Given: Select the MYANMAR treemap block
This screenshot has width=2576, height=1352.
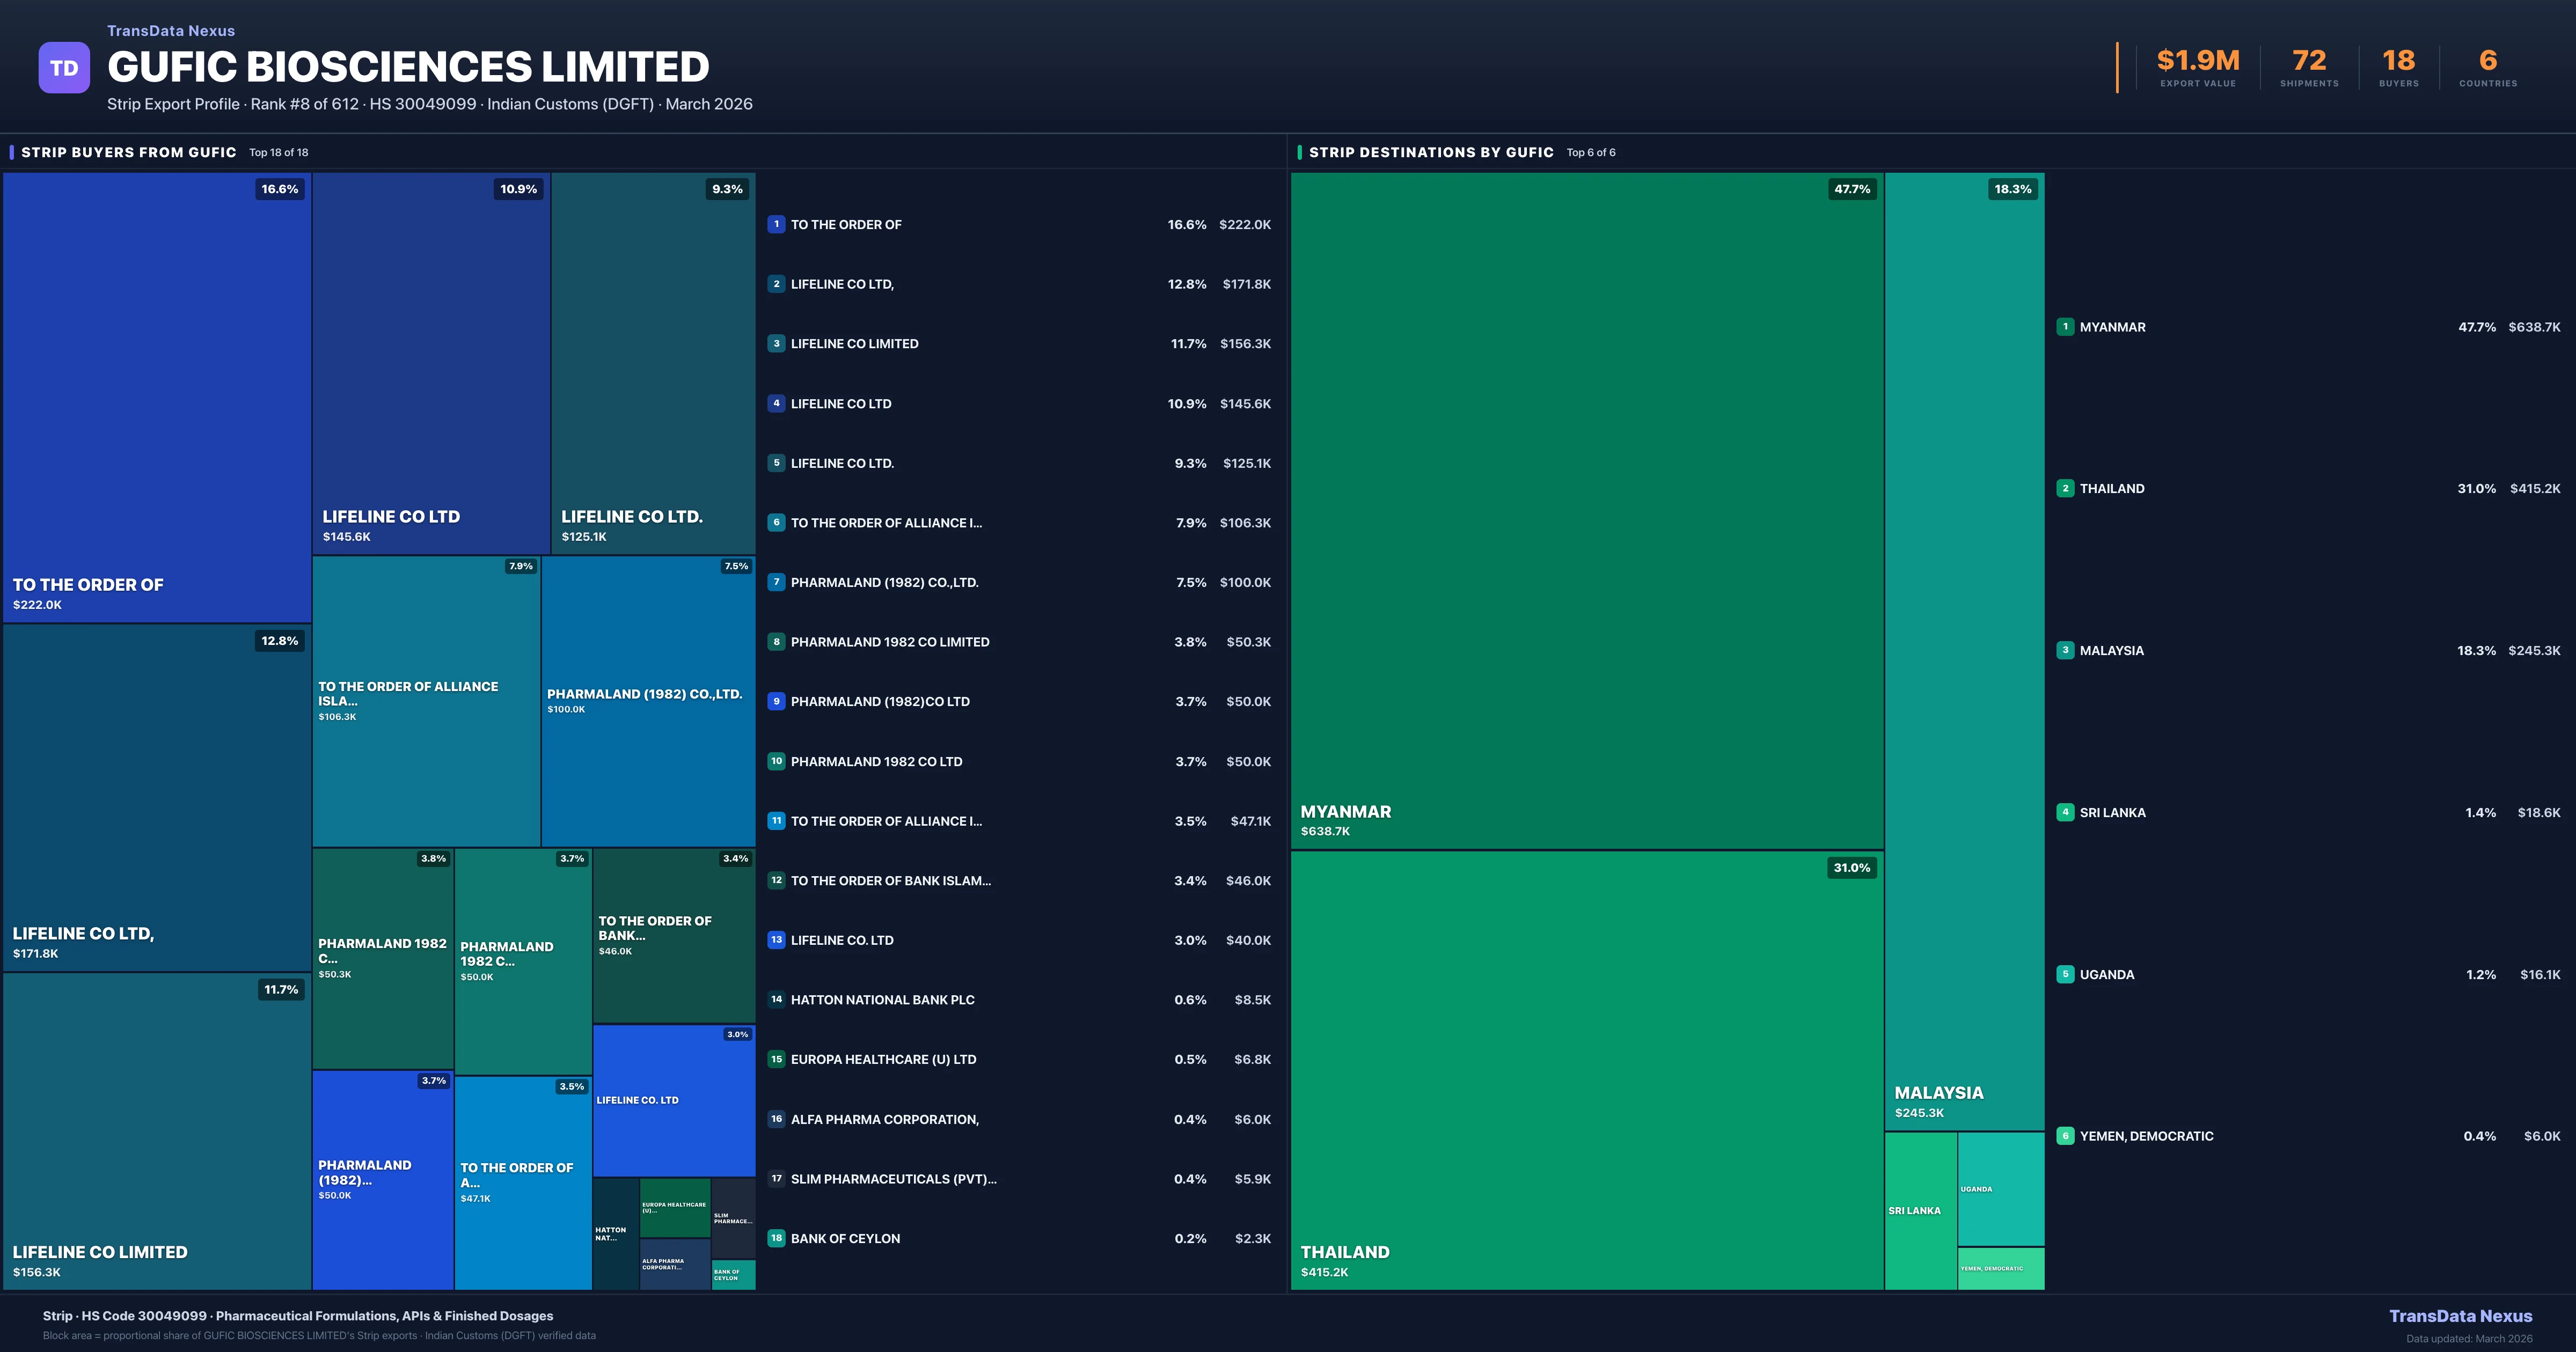Looking at the screenshot, I should [1586, 510].
